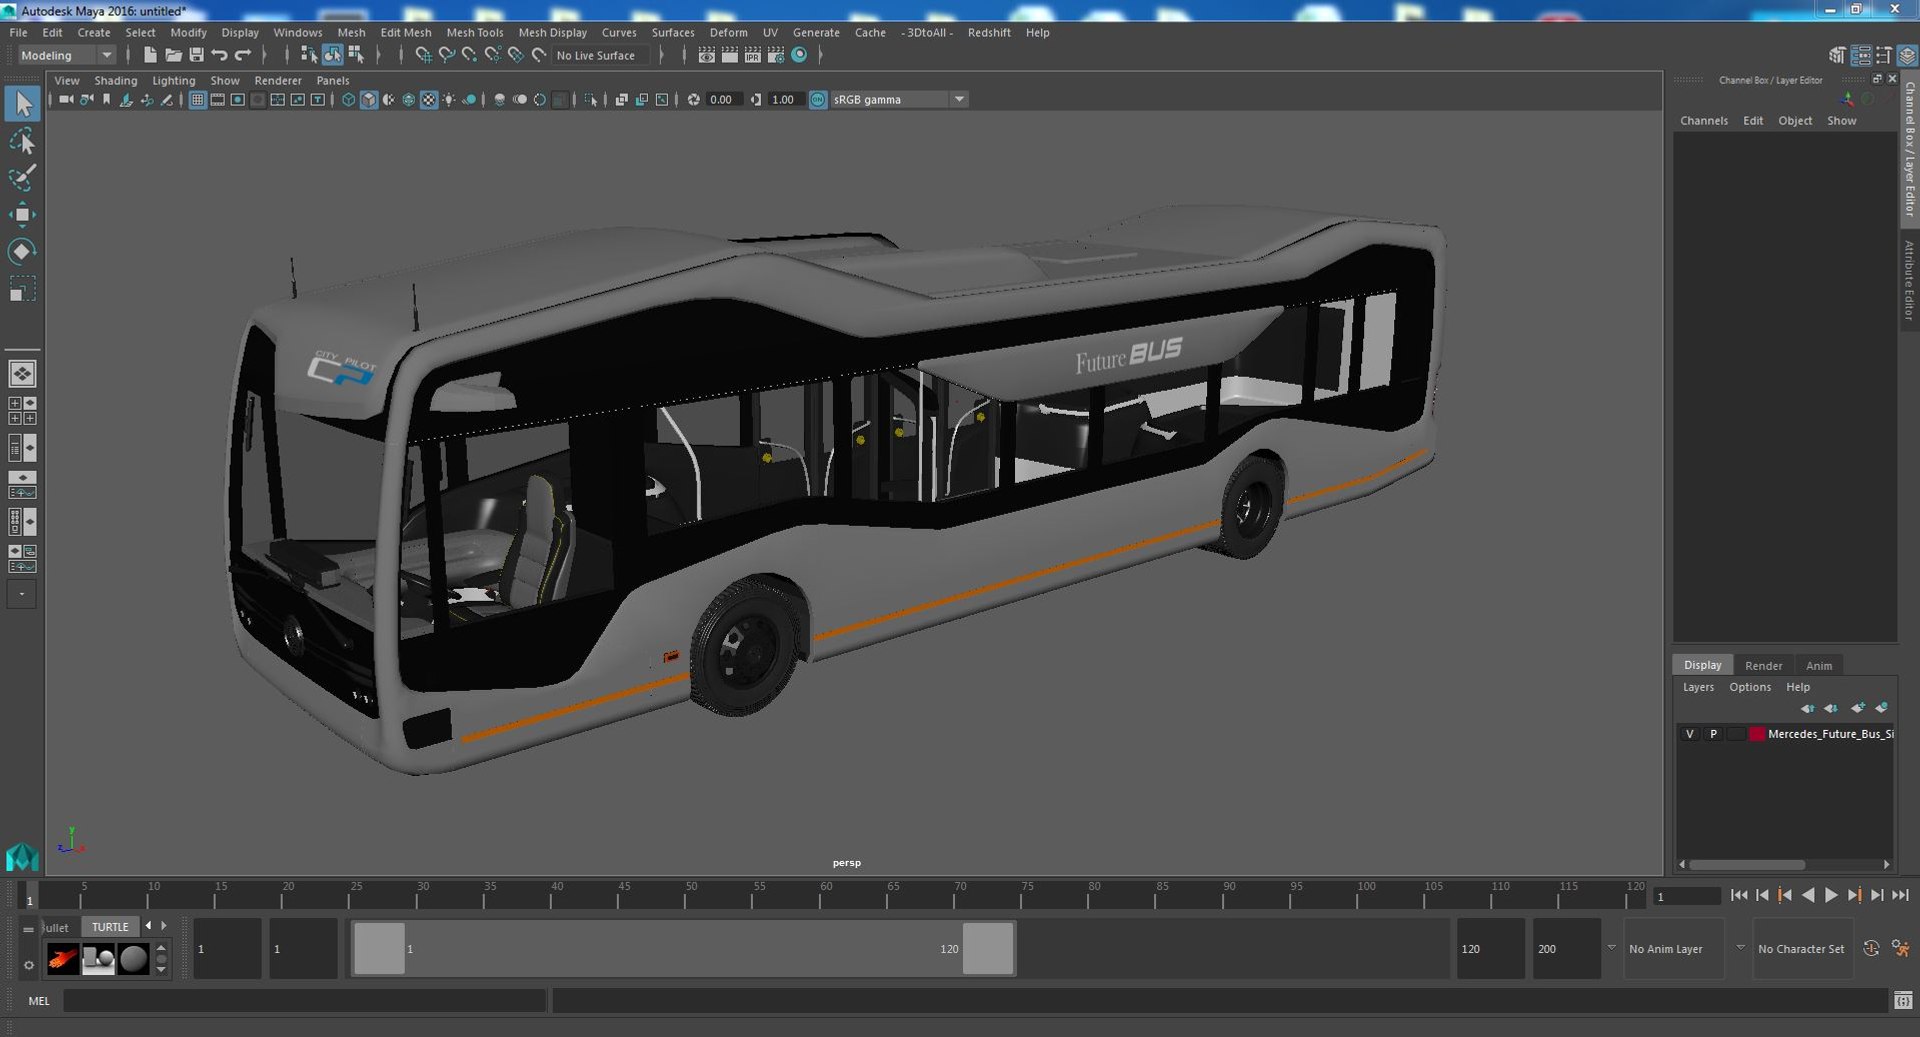
Task: Toggle playback P of Mercedes_Future_Bus layer
Action: [1713, 734]
